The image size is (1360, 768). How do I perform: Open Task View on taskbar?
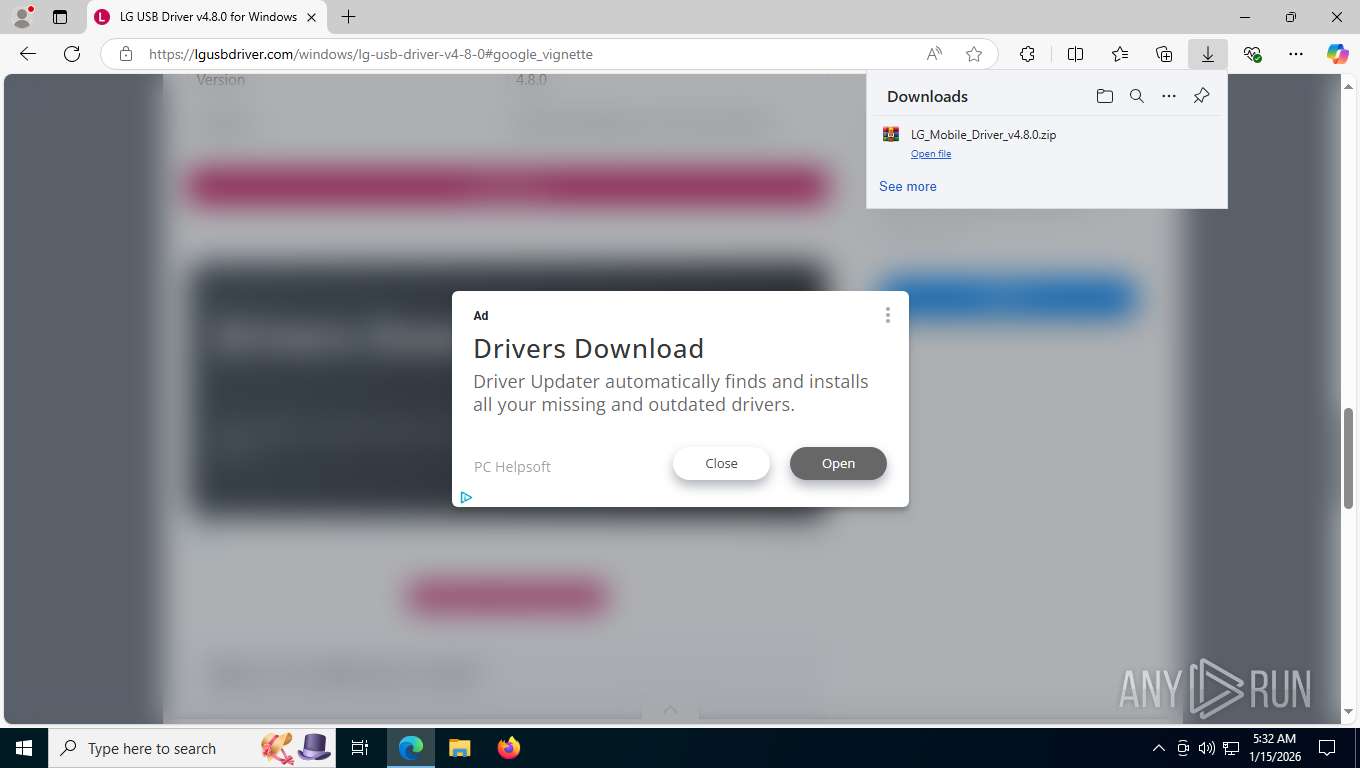click(360, 748)
